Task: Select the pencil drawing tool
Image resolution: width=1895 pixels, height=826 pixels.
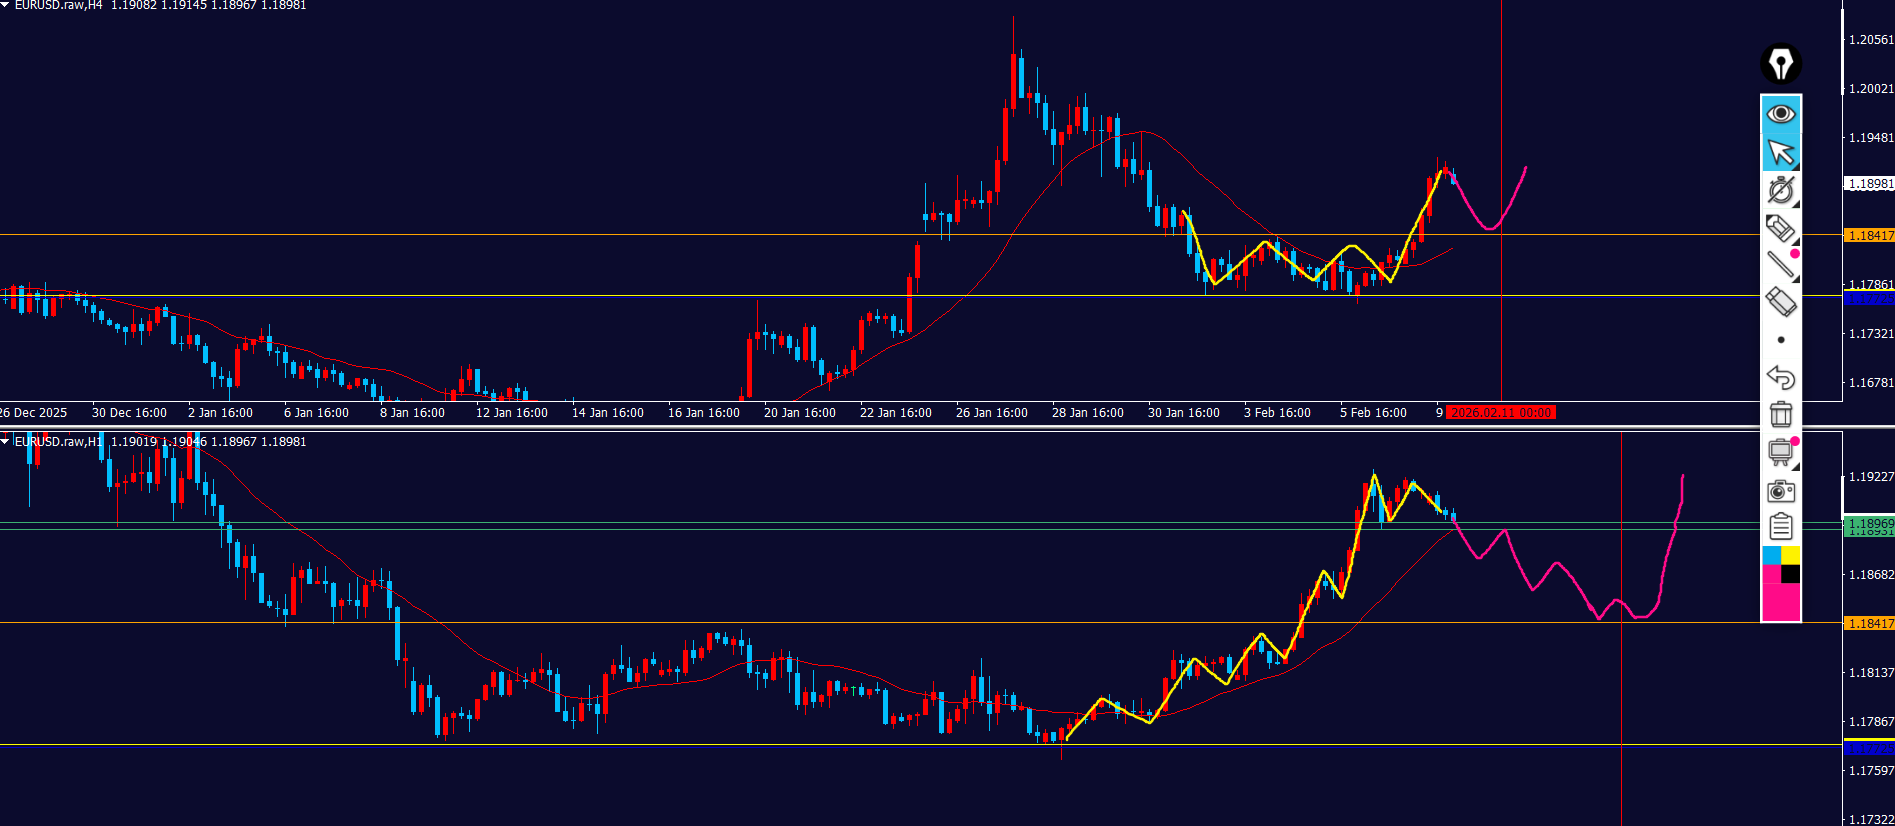Action: (1780, 228)
